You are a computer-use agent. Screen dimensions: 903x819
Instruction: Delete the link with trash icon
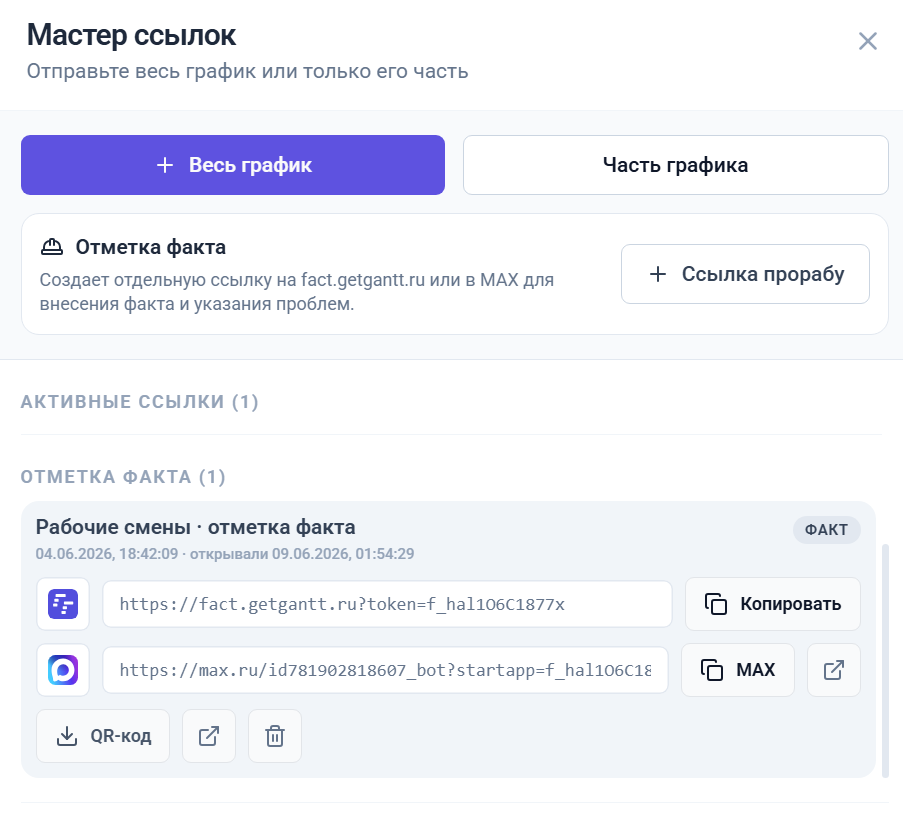tap(275, 736)
